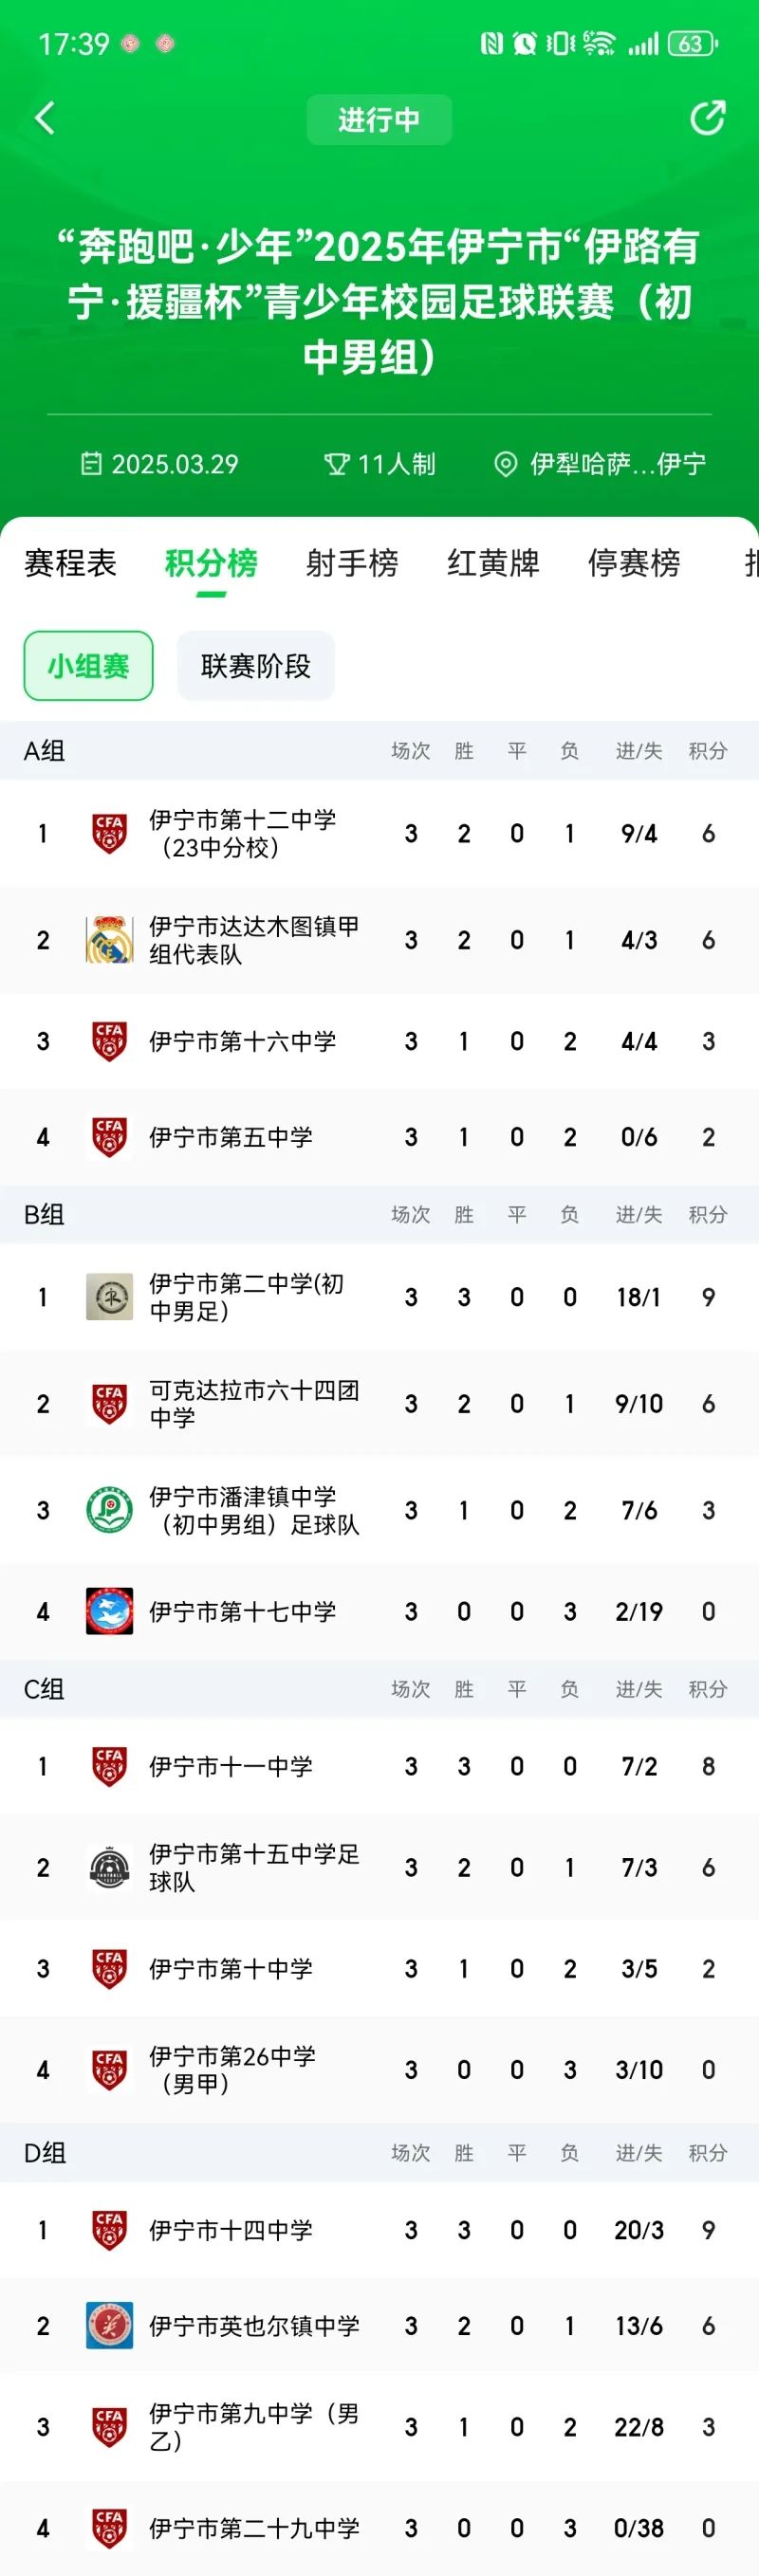759x2576 pixels.
Task: Tap the back arrow icon
Action: pos(45,118)
